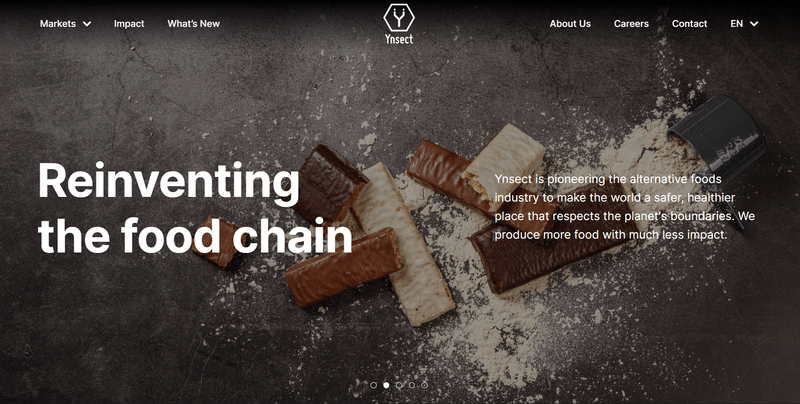Screen dimensions: 800x404
Task: Open the Careers link
Action: pyautogui.click(x=631, y=23)
